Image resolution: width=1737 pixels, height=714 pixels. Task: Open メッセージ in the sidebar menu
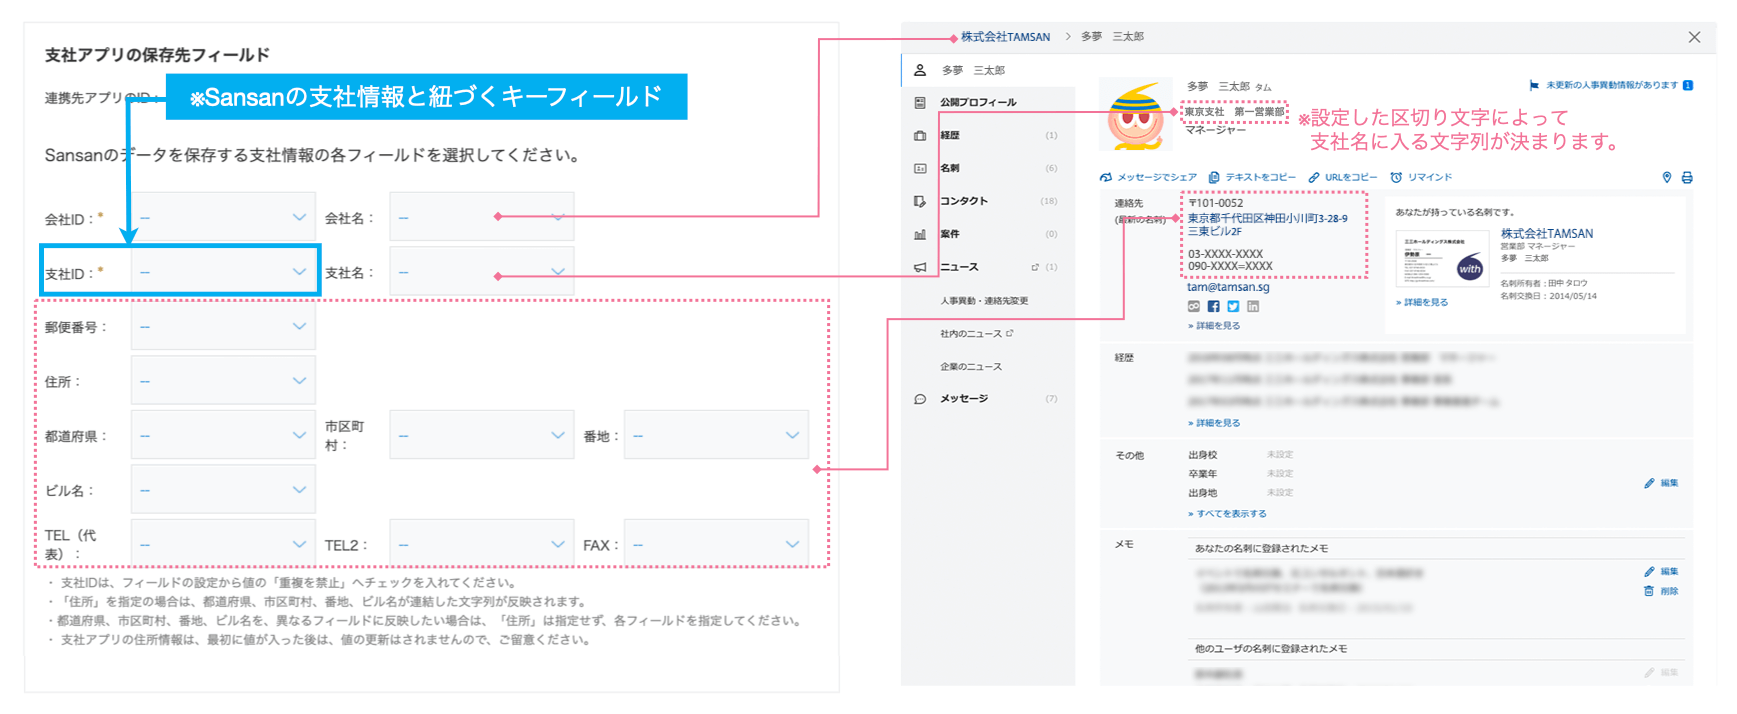point(963,399)
